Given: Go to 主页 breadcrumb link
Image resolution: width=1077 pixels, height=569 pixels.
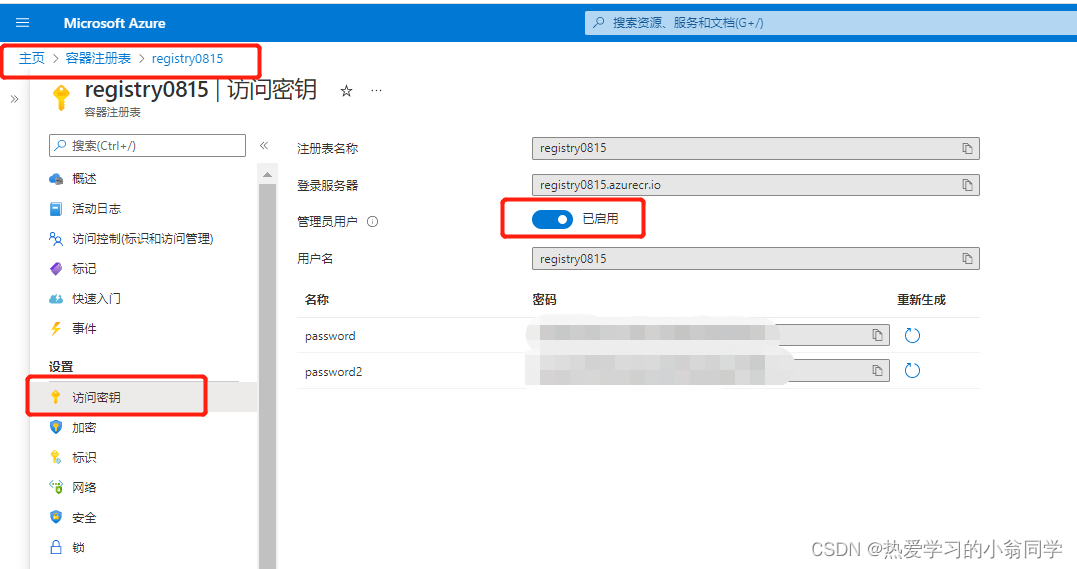Looking at the screenshot, I should click(32, 58).
